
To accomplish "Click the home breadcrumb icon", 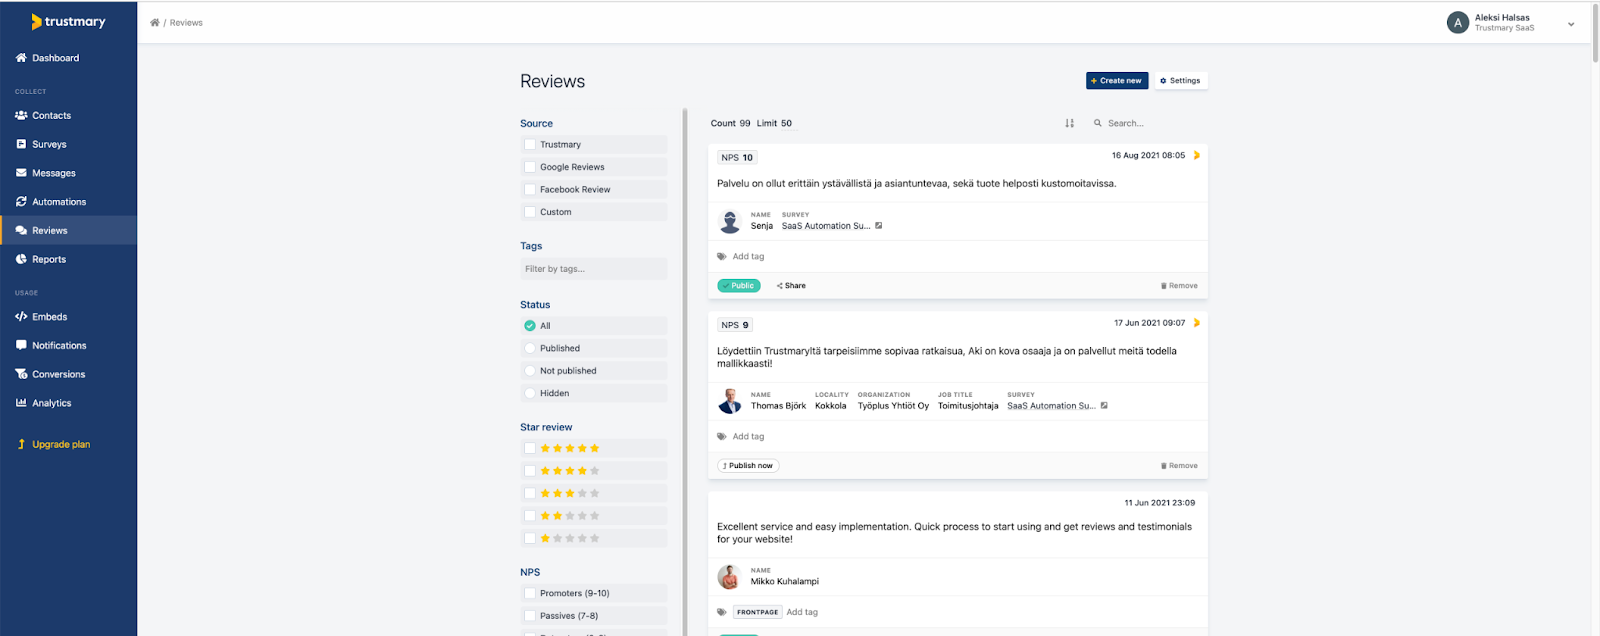I will pos(155,22).
